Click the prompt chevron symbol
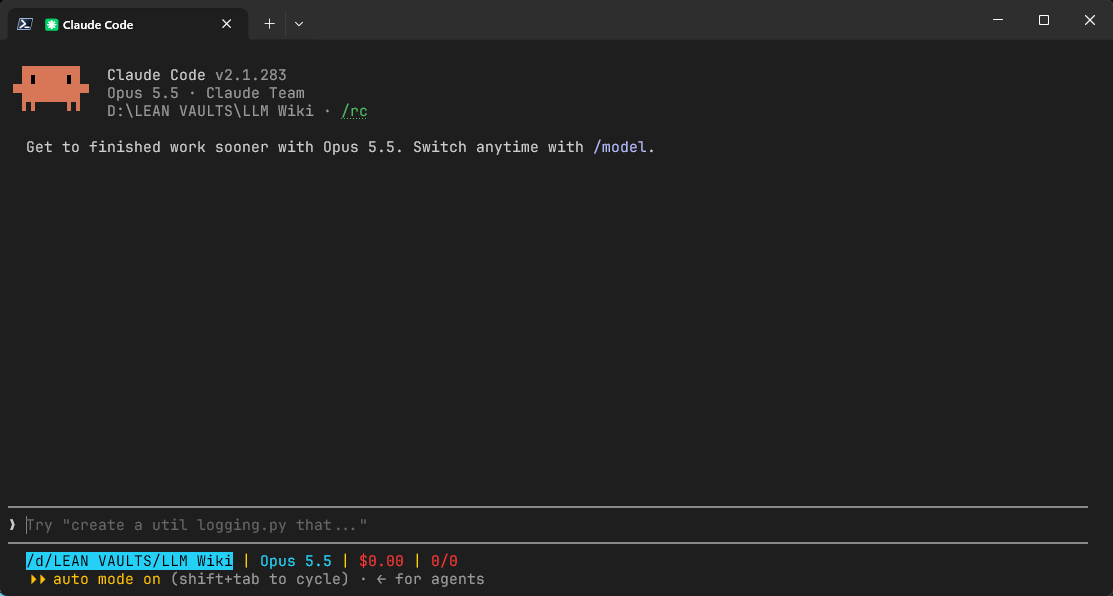Image resolution: width=1113 pixels, height=596 pixels. [12, 525]
